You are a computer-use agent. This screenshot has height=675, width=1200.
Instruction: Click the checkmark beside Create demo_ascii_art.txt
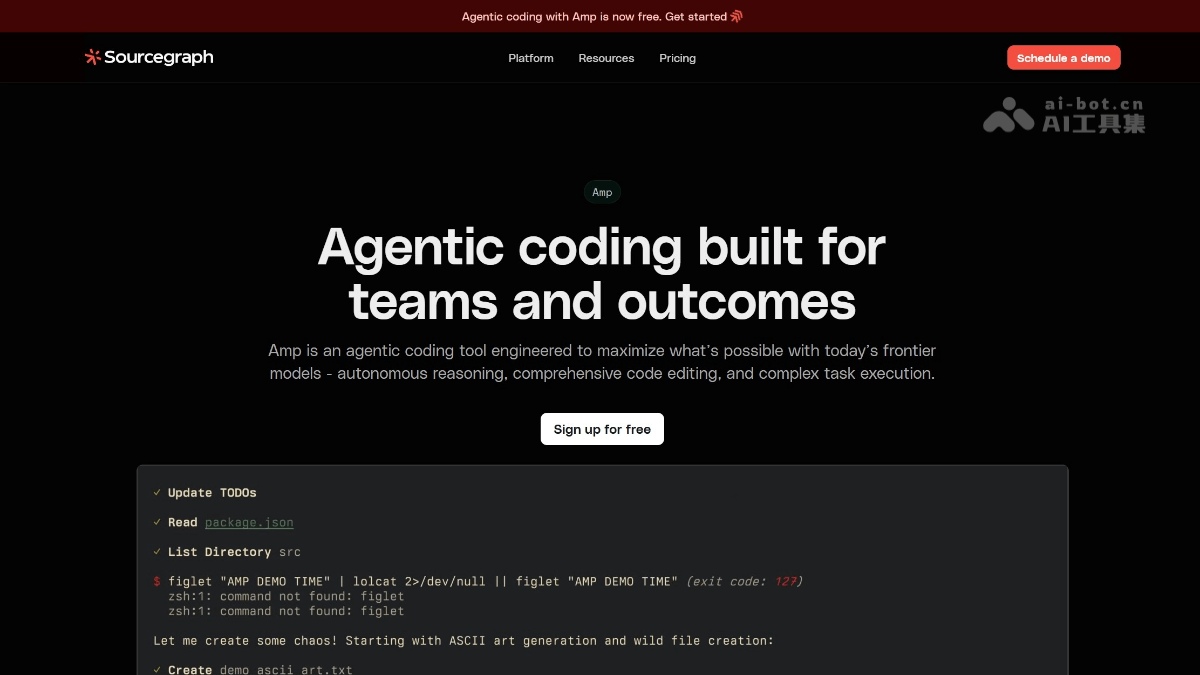click(157, 669)
